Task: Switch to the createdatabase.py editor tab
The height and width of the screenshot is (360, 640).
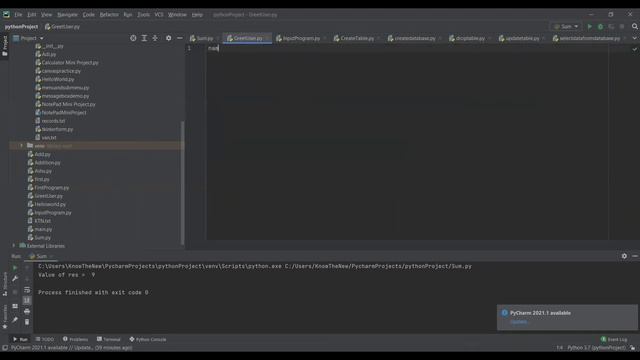Action: pyautogui.click(x=414, y=38)
